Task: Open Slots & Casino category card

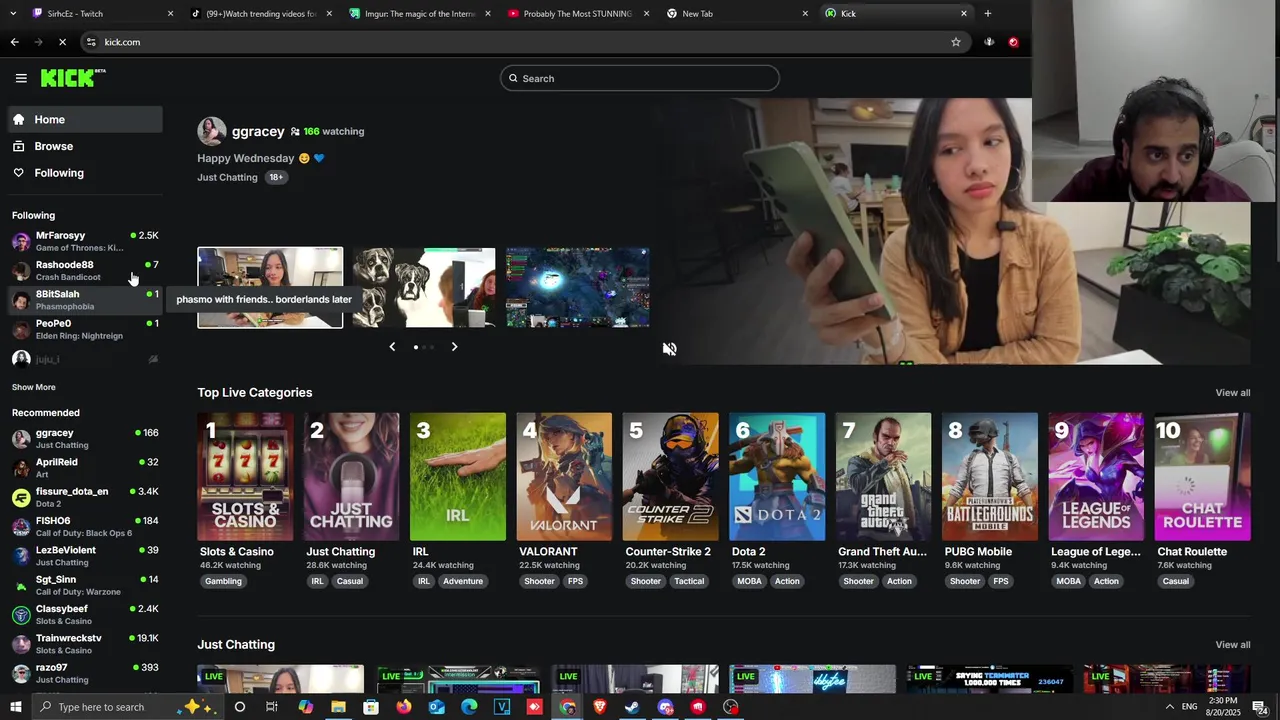Action: pos(245,477)
